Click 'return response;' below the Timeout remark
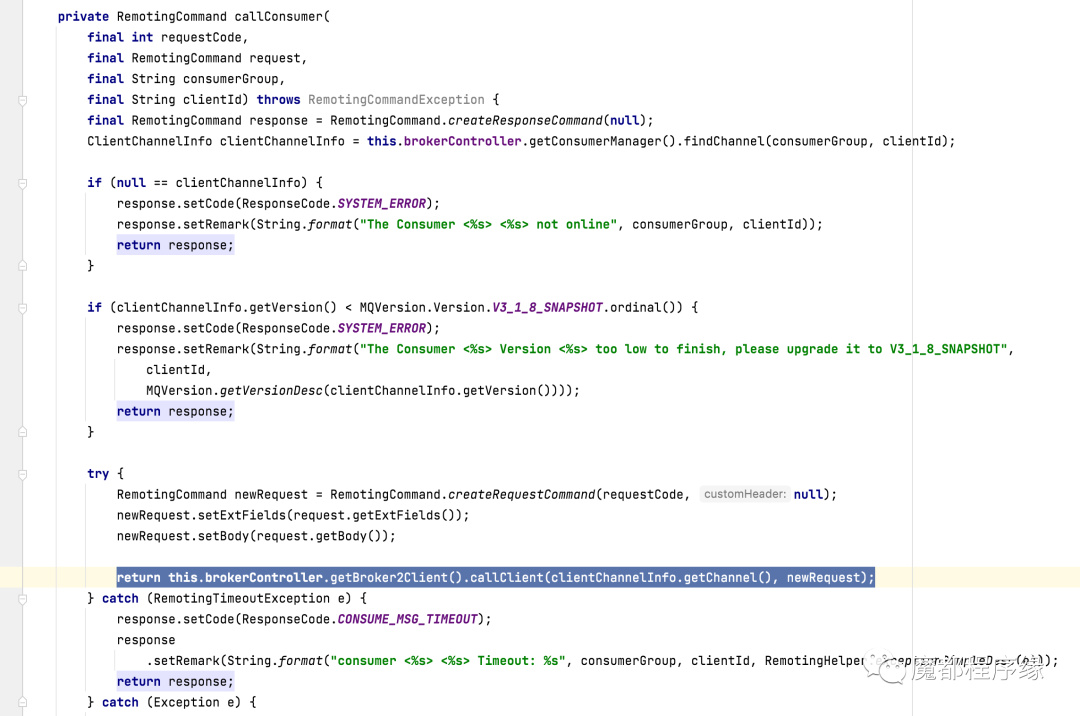This screenshot has width=1080, height=716. [175, 682]
